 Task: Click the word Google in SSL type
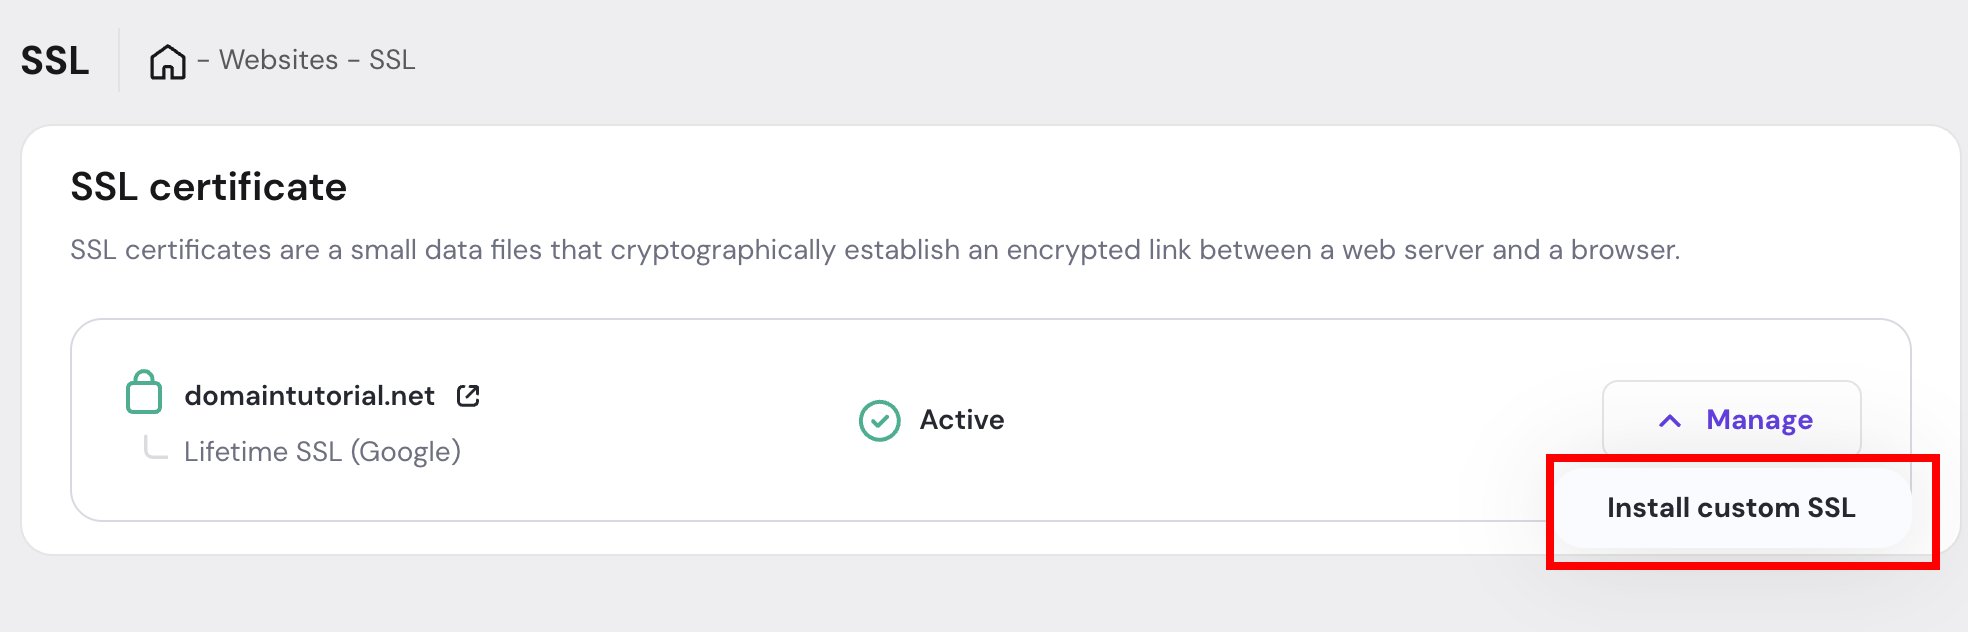point(405,452)
